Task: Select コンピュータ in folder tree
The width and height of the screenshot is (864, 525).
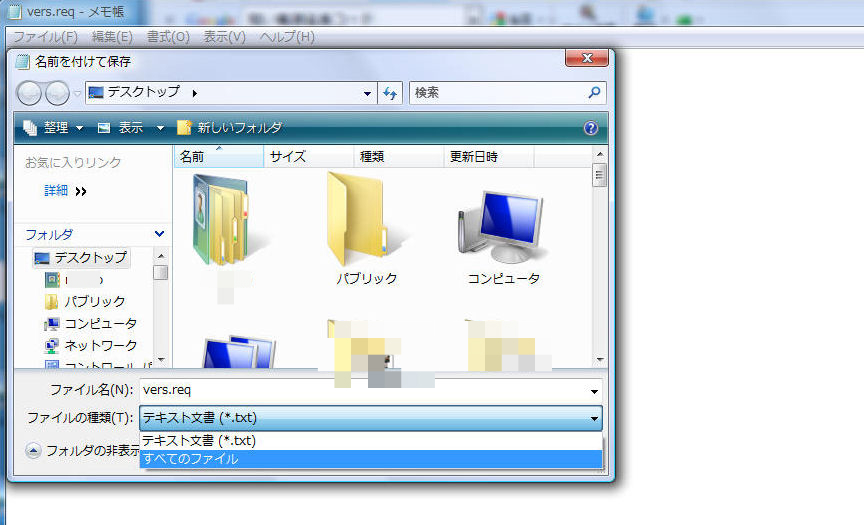Action: coord(90,323)
